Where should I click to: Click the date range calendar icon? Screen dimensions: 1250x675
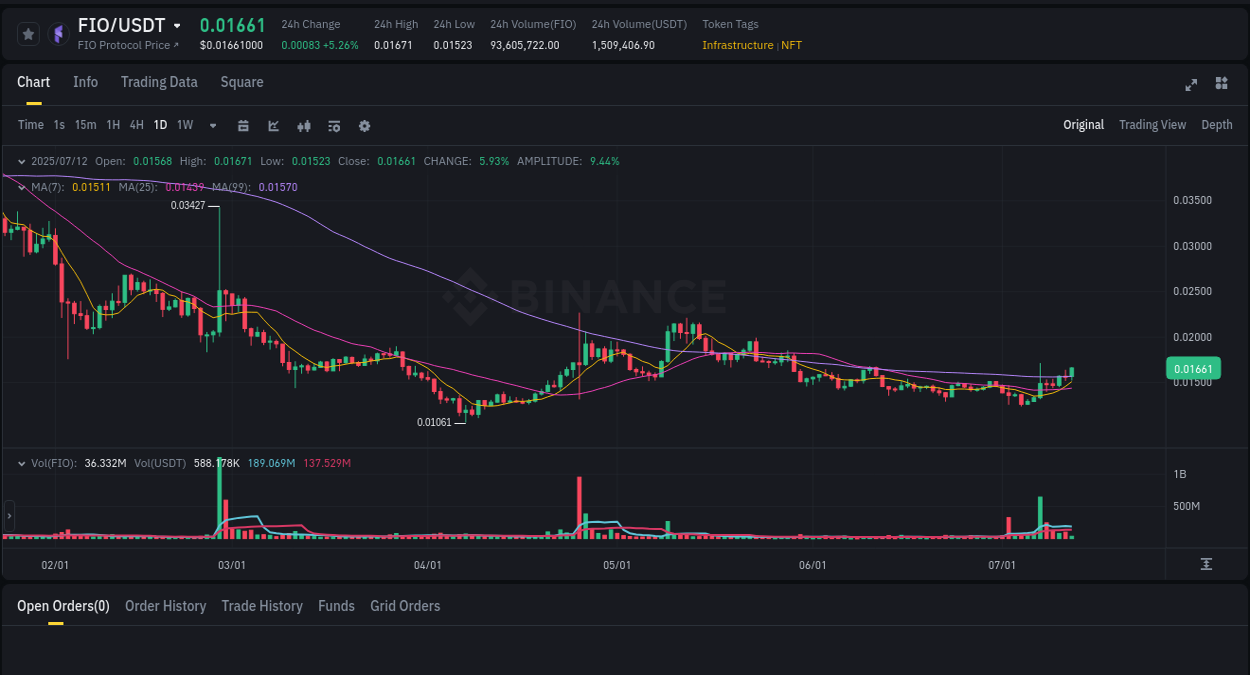pyautogui.click(x=243, y=125)
